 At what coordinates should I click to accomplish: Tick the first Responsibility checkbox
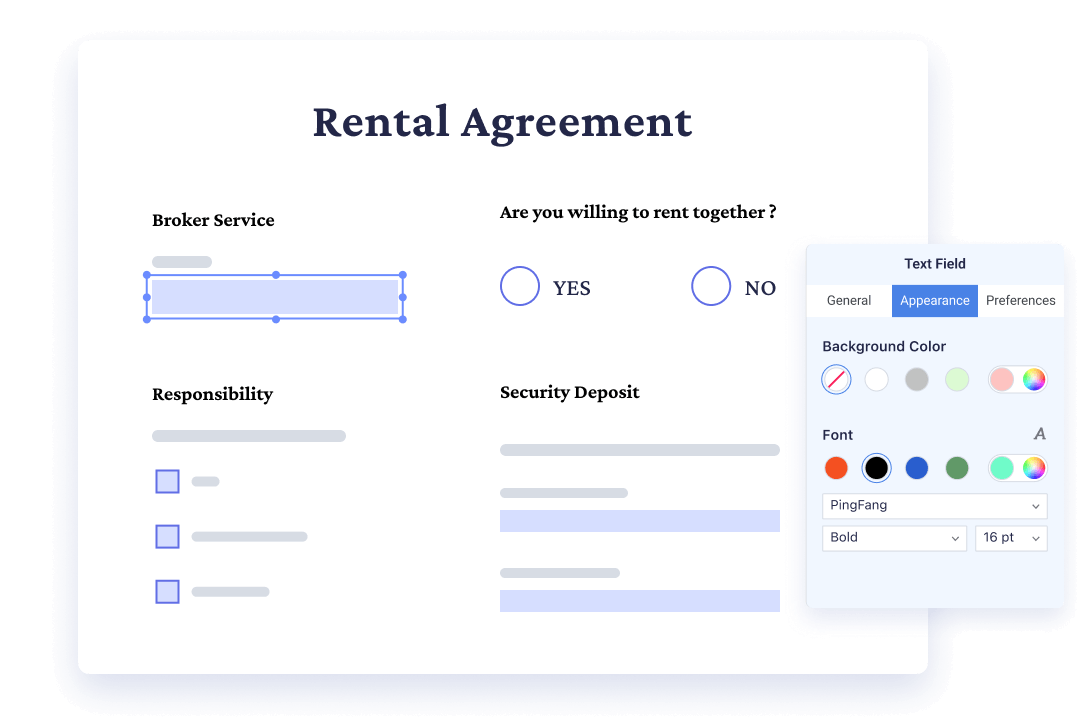tap(167, 482)
